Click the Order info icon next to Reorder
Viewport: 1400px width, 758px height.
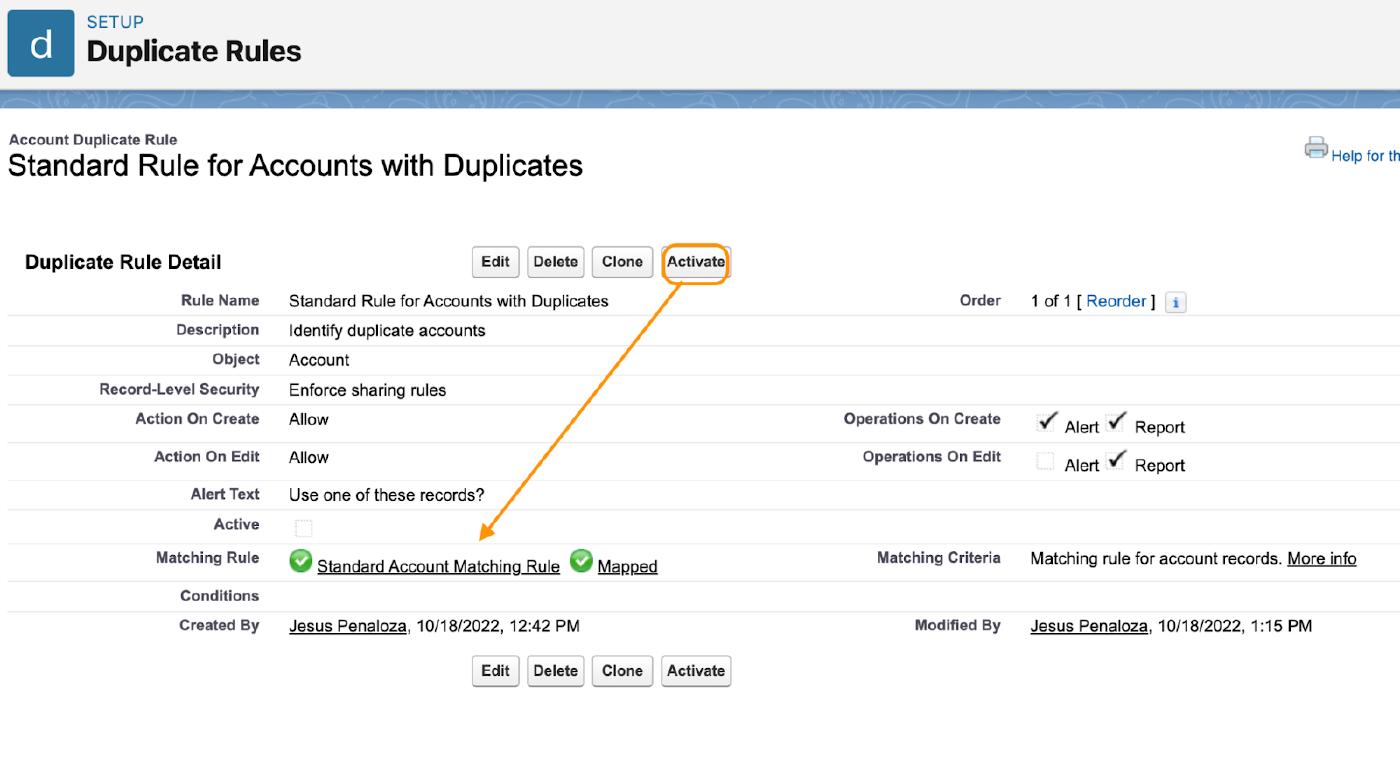click(1176, 302)
